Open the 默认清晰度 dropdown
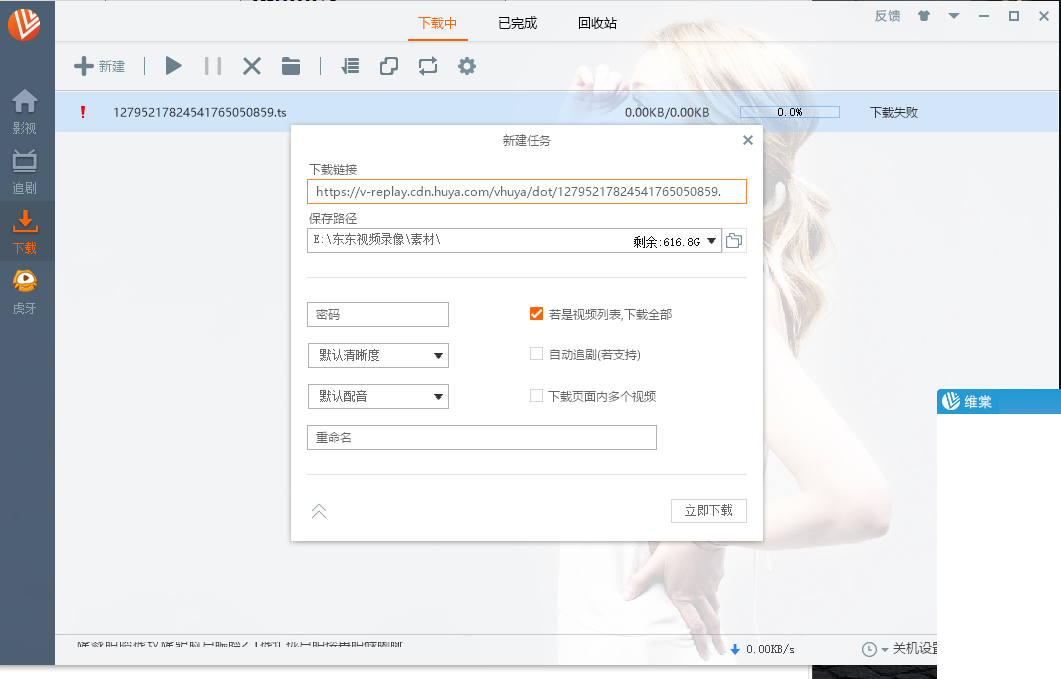 point(378,355)
